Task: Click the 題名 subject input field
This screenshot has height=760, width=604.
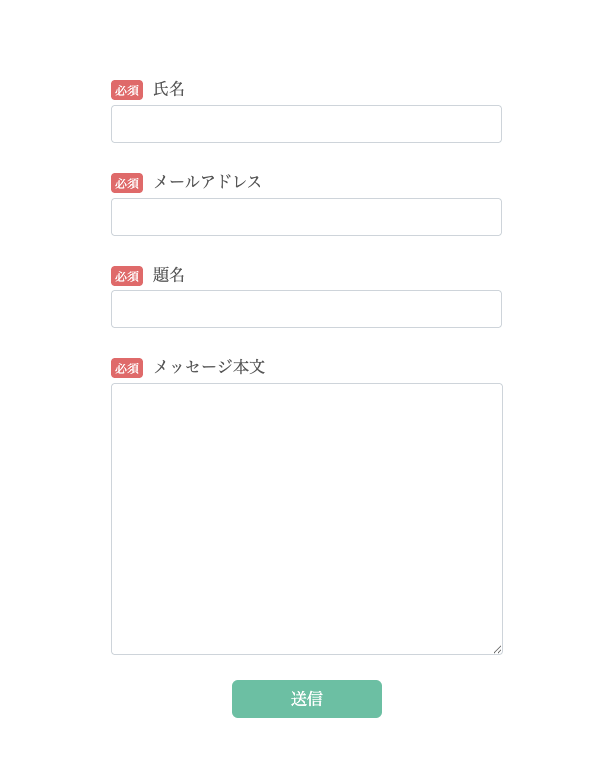Action: point(306,309)
